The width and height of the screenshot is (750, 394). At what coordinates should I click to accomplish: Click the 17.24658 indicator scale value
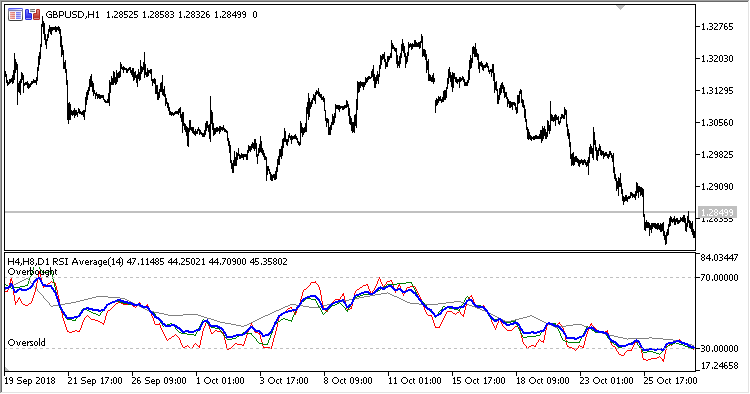719,366
